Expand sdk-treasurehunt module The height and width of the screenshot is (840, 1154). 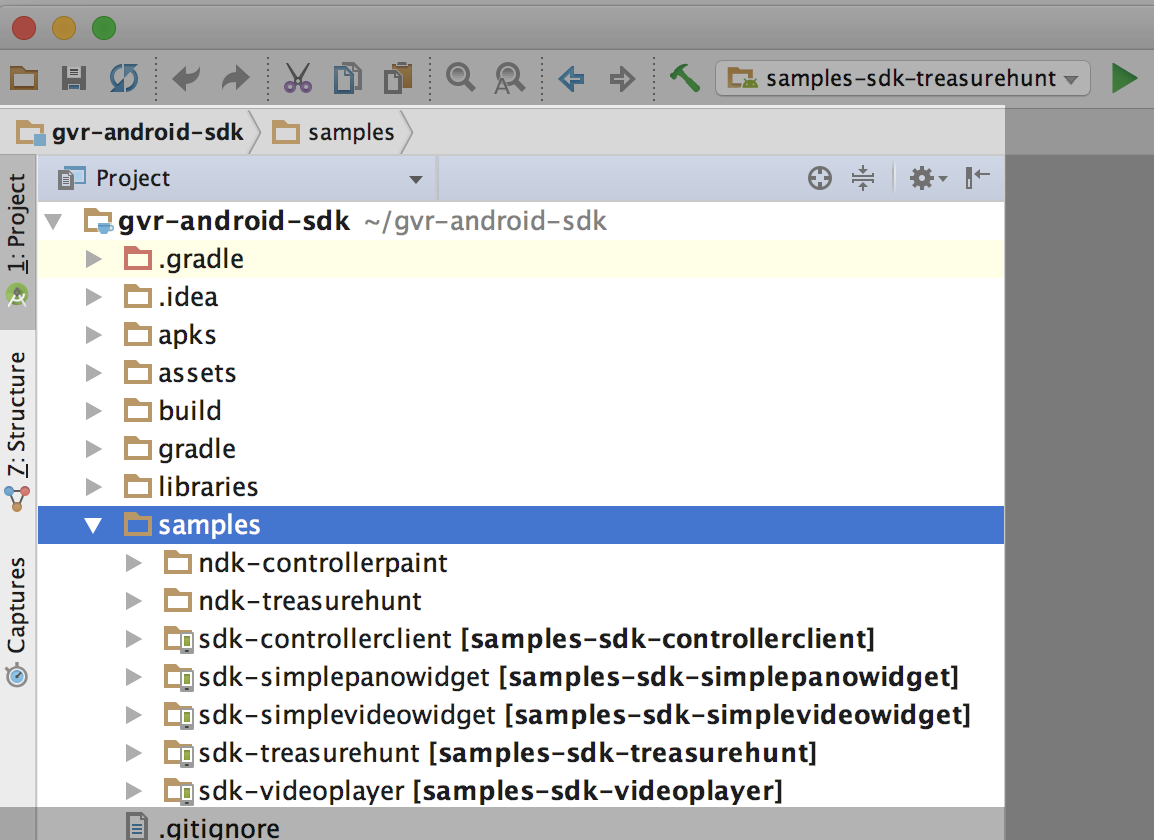pos(133,752)
